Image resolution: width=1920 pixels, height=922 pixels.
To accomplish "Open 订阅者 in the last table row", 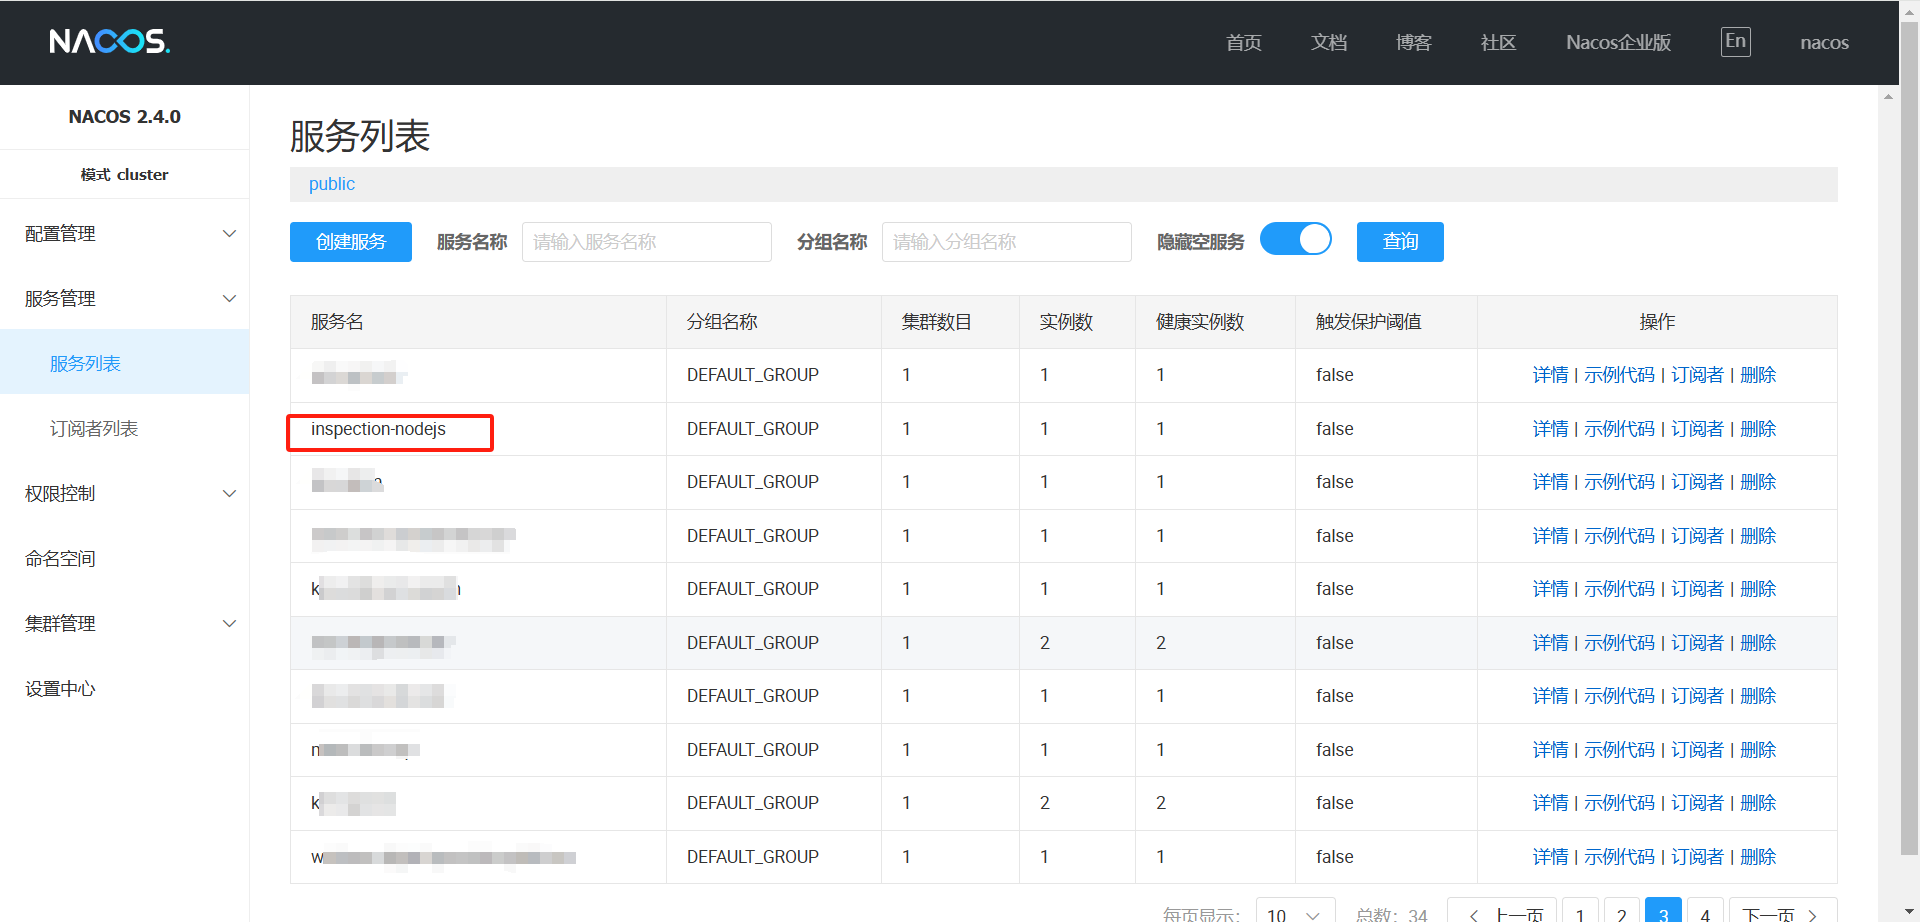I will click(1698, 857).
